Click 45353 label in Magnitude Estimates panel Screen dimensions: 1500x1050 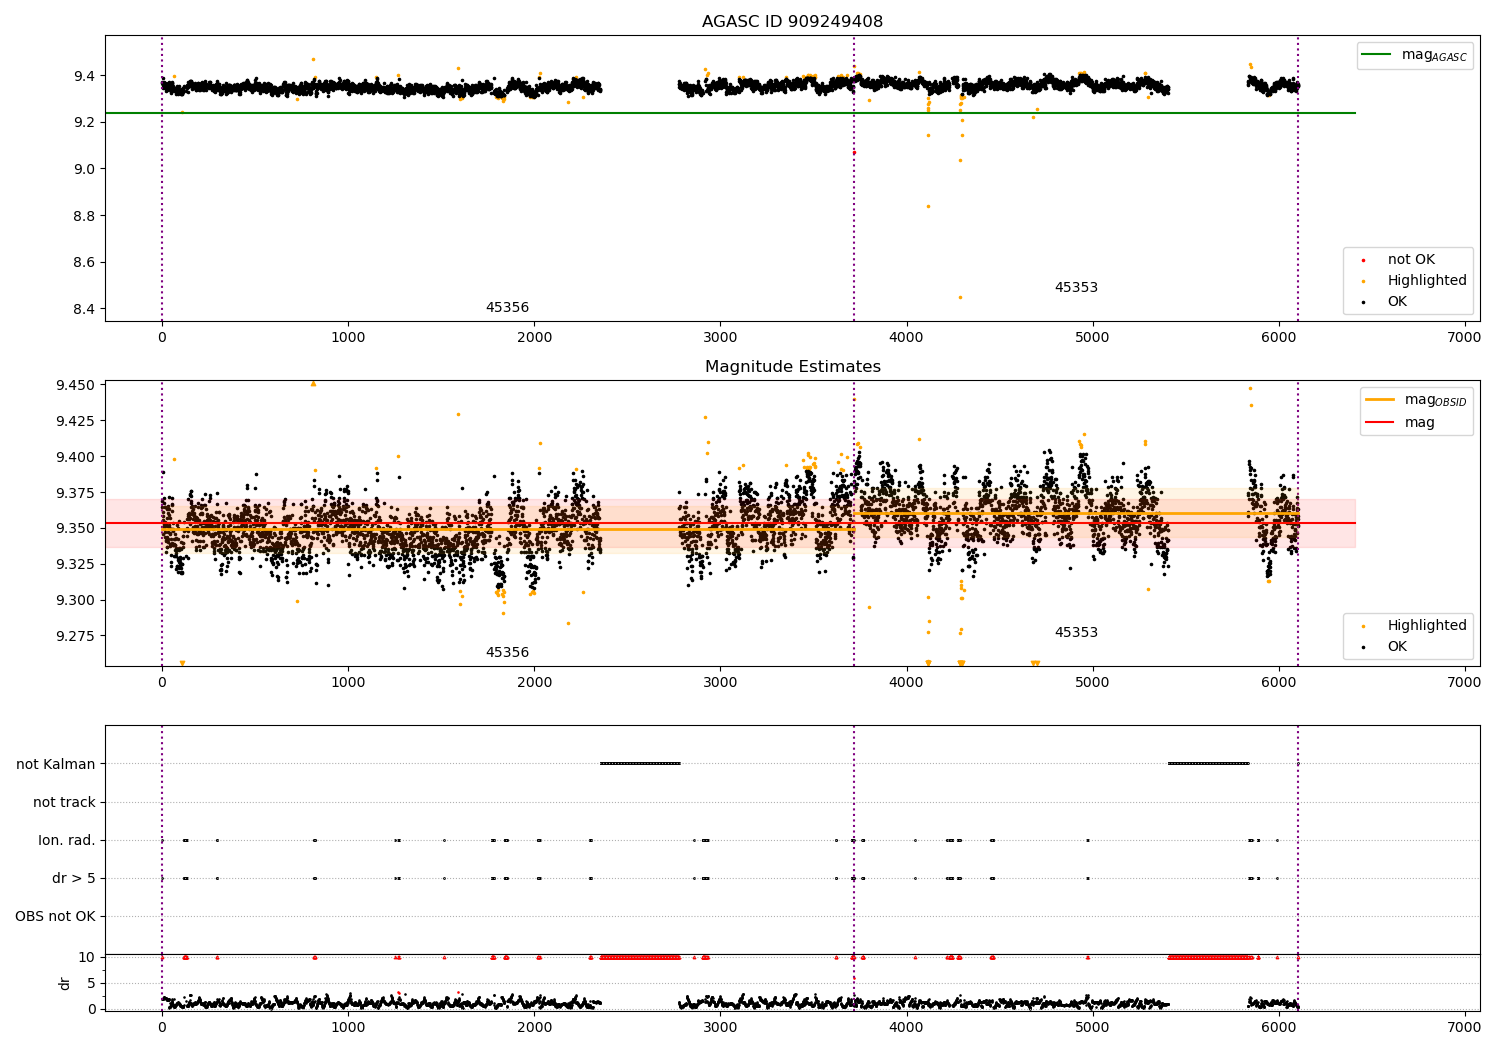coord(1076,633)
